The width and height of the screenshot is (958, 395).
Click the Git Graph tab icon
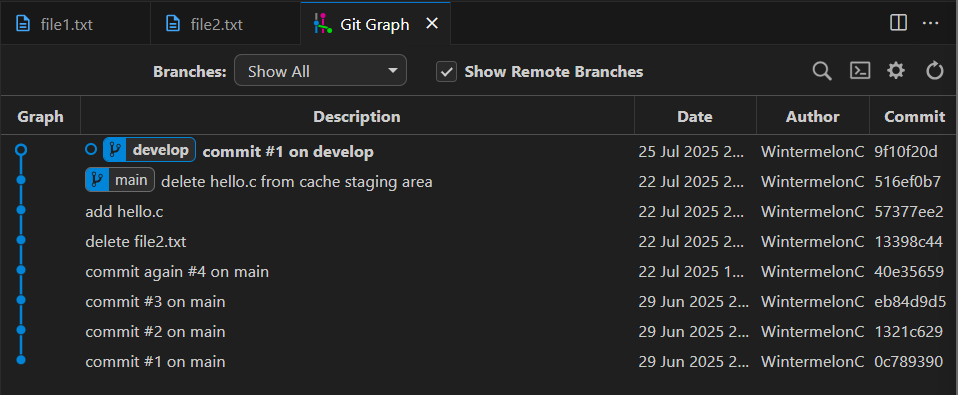[322, 23]
